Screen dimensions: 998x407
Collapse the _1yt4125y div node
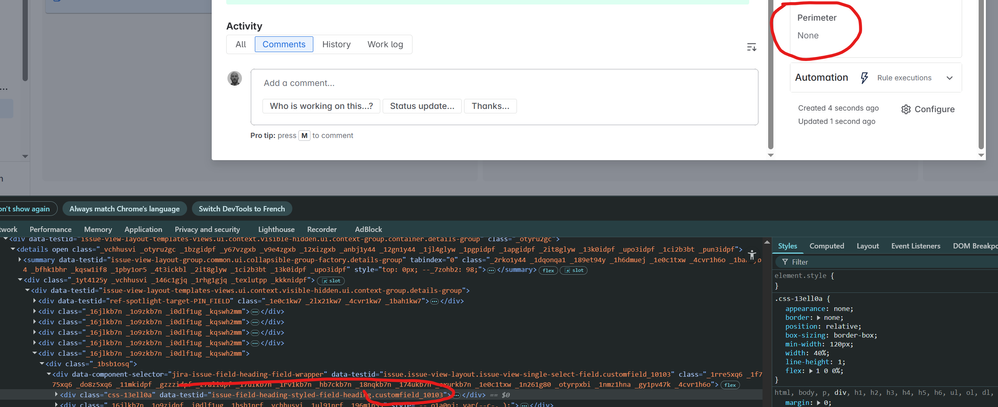(x=20, y=280)
